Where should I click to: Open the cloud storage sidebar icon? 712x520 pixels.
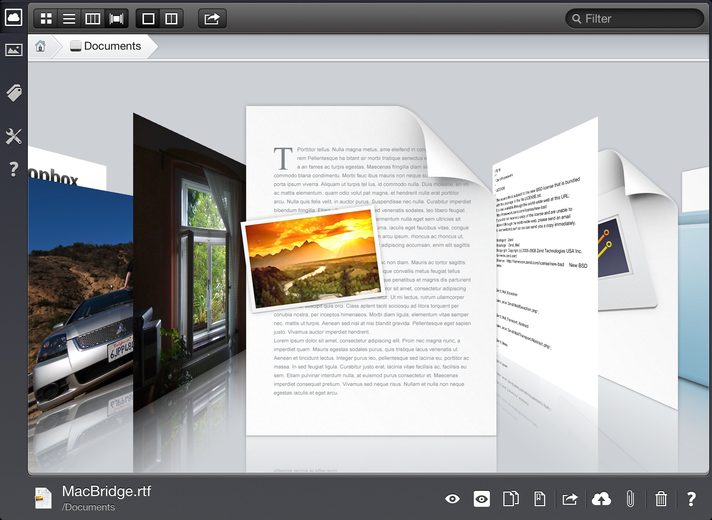14,18
